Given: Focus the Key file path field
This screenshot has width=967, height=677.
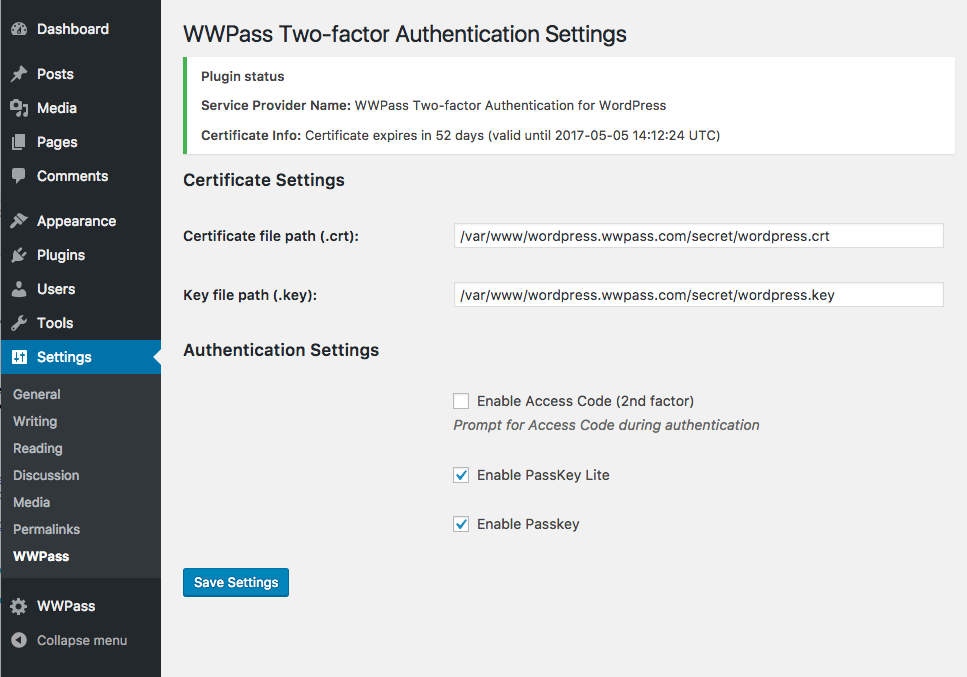Looking at the screenshot, I should 698,295.
